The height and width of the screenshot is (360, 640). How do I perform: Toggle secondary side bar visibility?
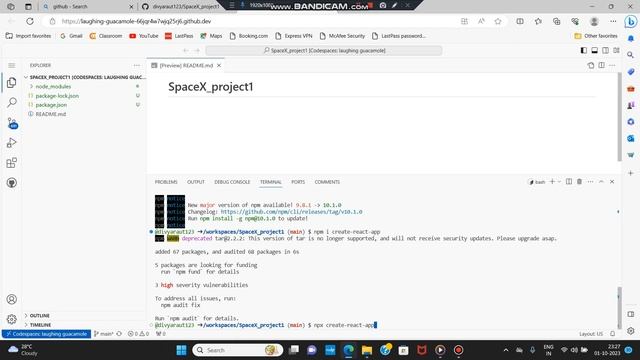605,51
